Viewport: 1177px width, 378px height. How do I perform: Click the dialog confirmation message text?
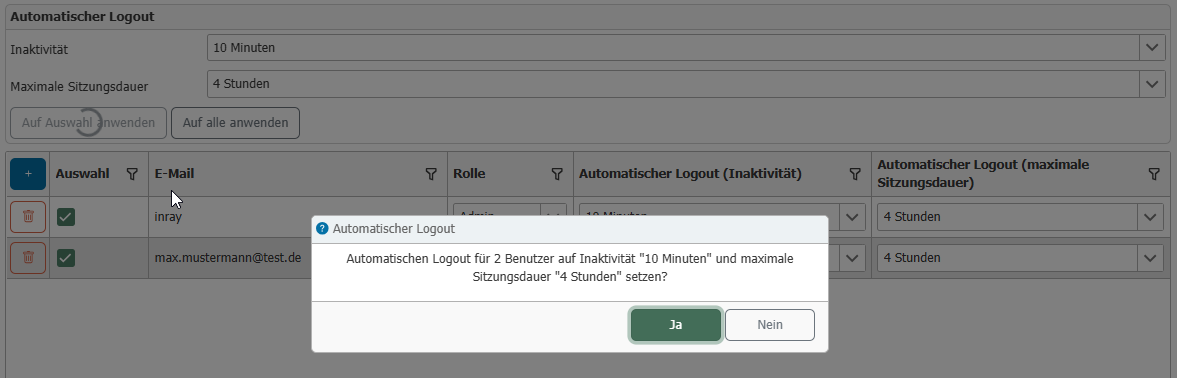570,268
